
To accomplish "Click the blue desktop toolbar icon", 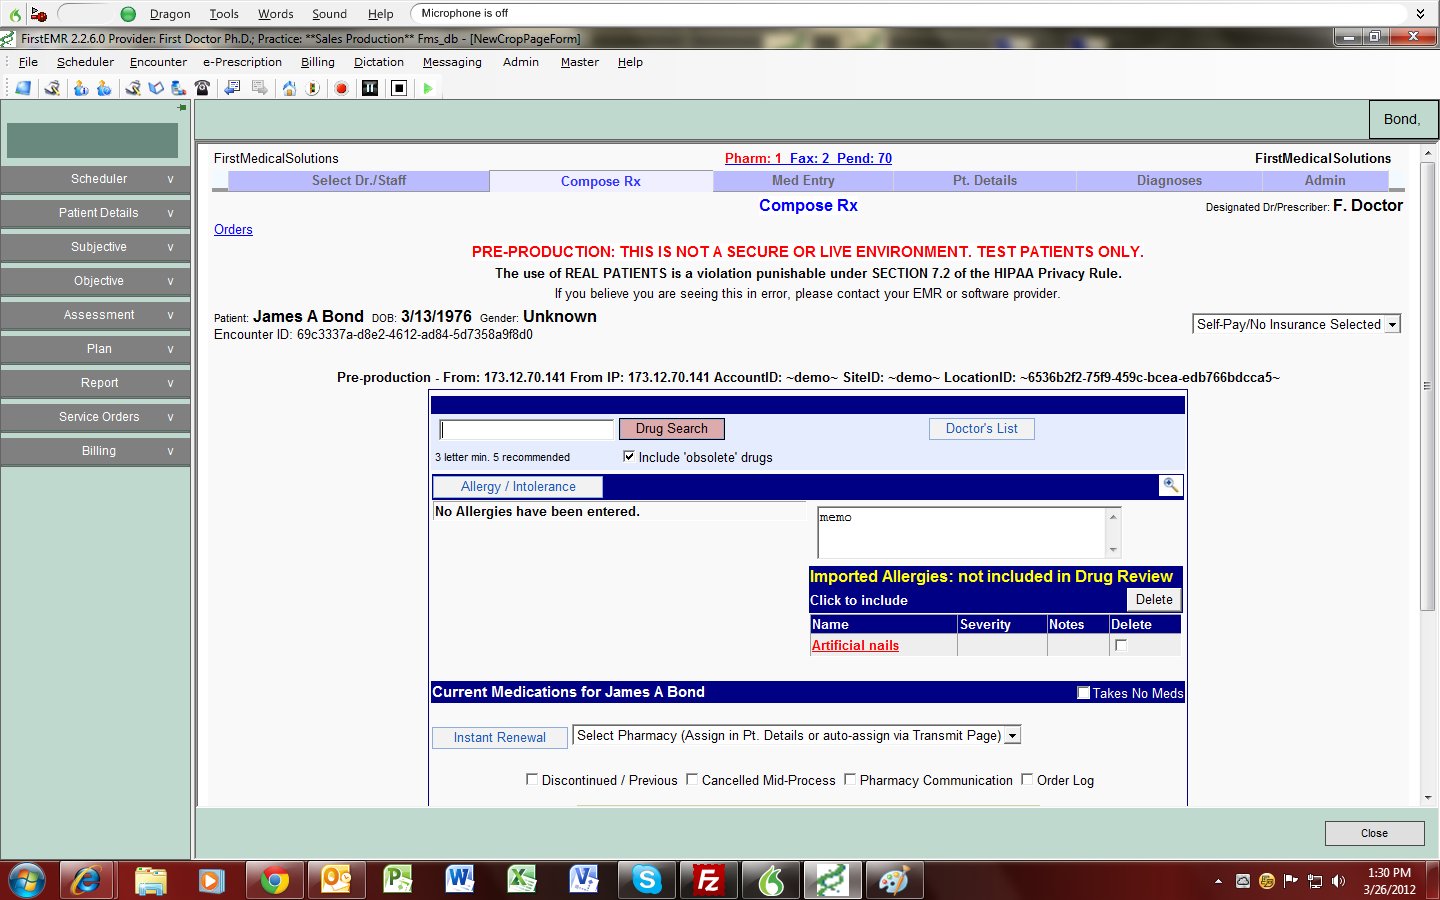I will [22, 88].
